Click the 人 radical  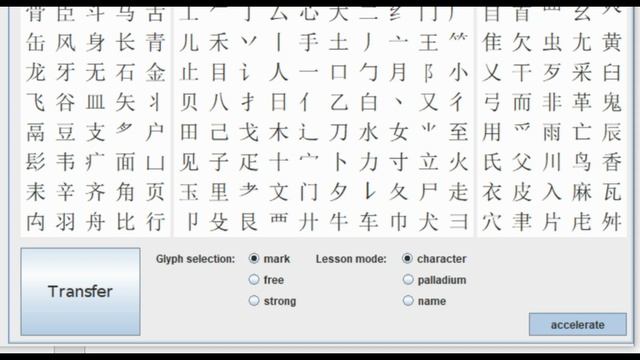pos(279,72)
